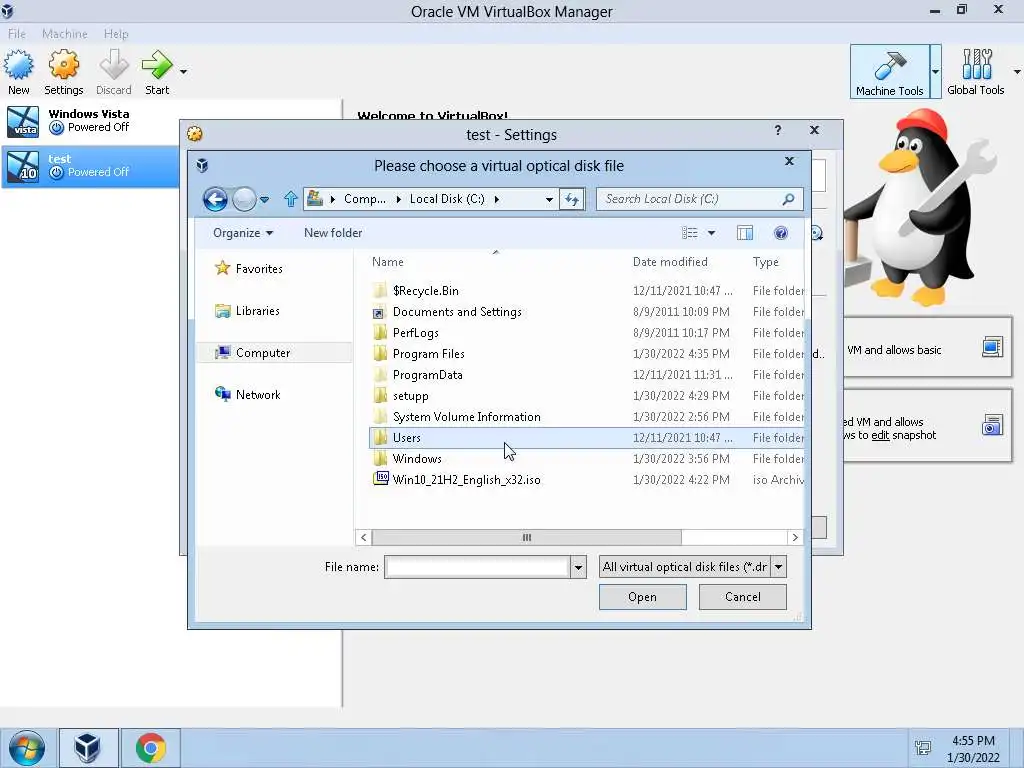Sort by the Type column header

coord(765,262)
